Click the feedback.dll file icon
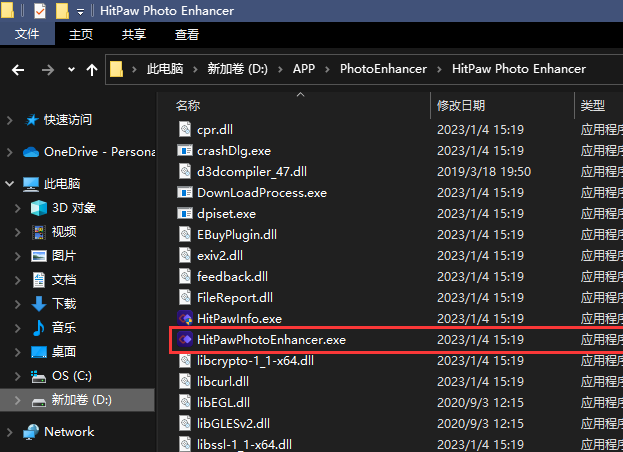This screenshot has height=452, width=623. [185, 276]
